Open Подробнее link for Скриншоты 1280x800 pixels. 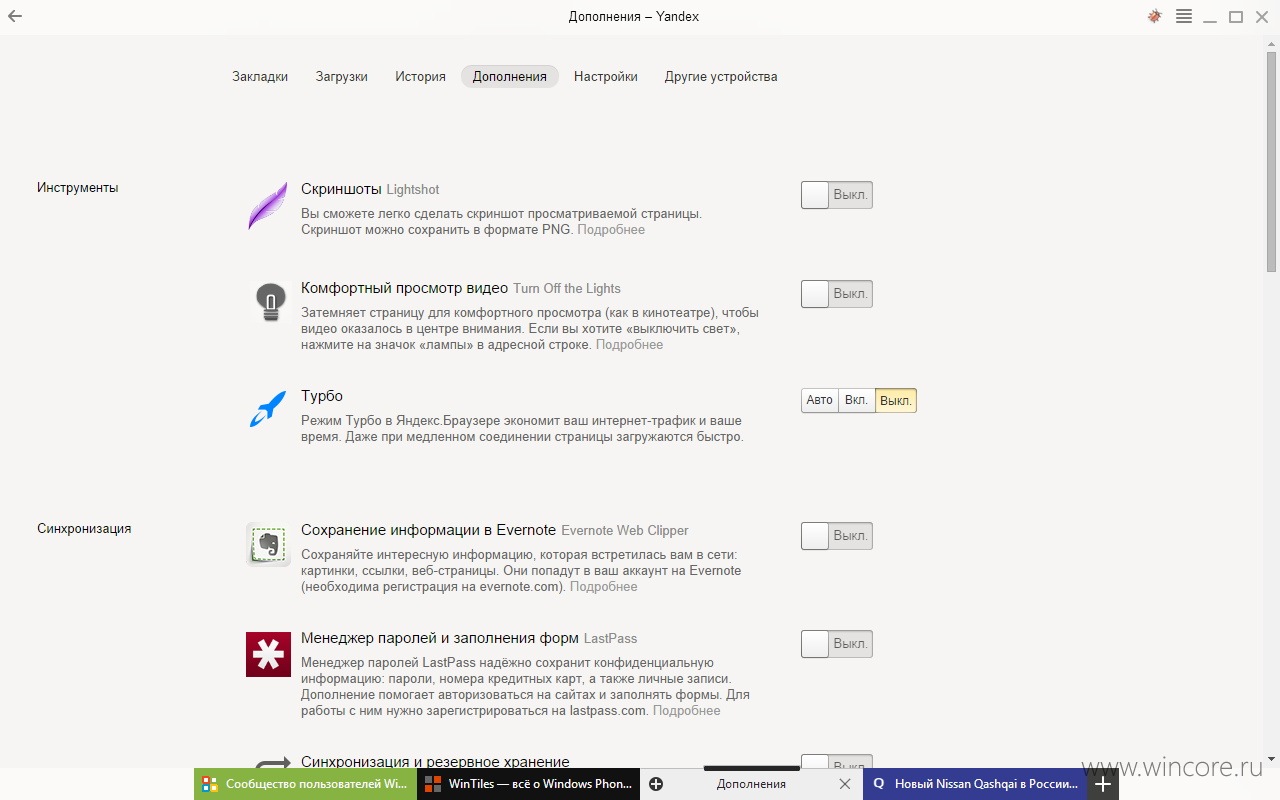coord(611,230)
